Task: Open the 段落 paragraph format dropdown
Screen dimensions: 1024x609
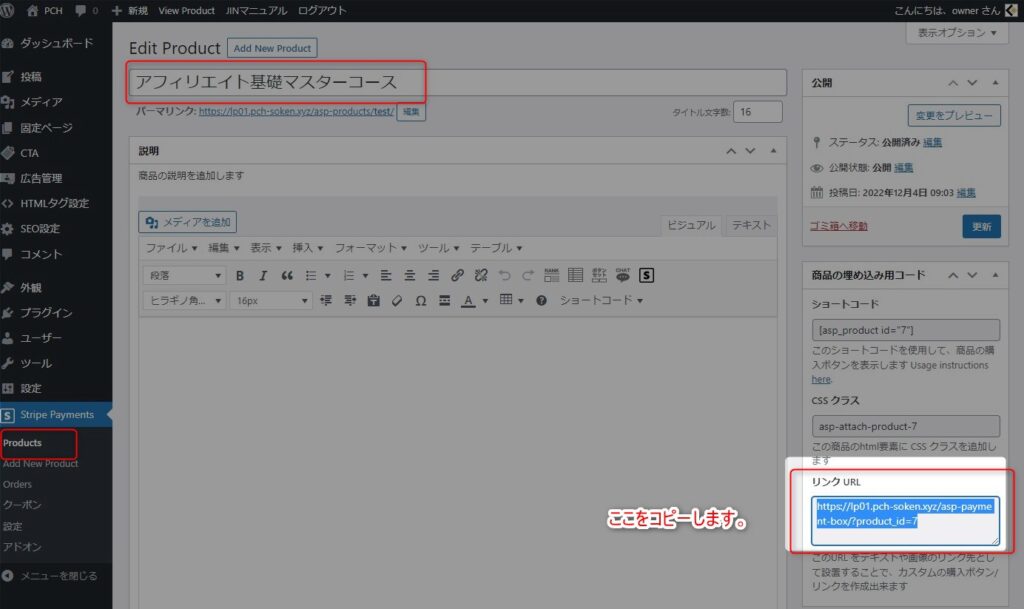Action: 184,275
